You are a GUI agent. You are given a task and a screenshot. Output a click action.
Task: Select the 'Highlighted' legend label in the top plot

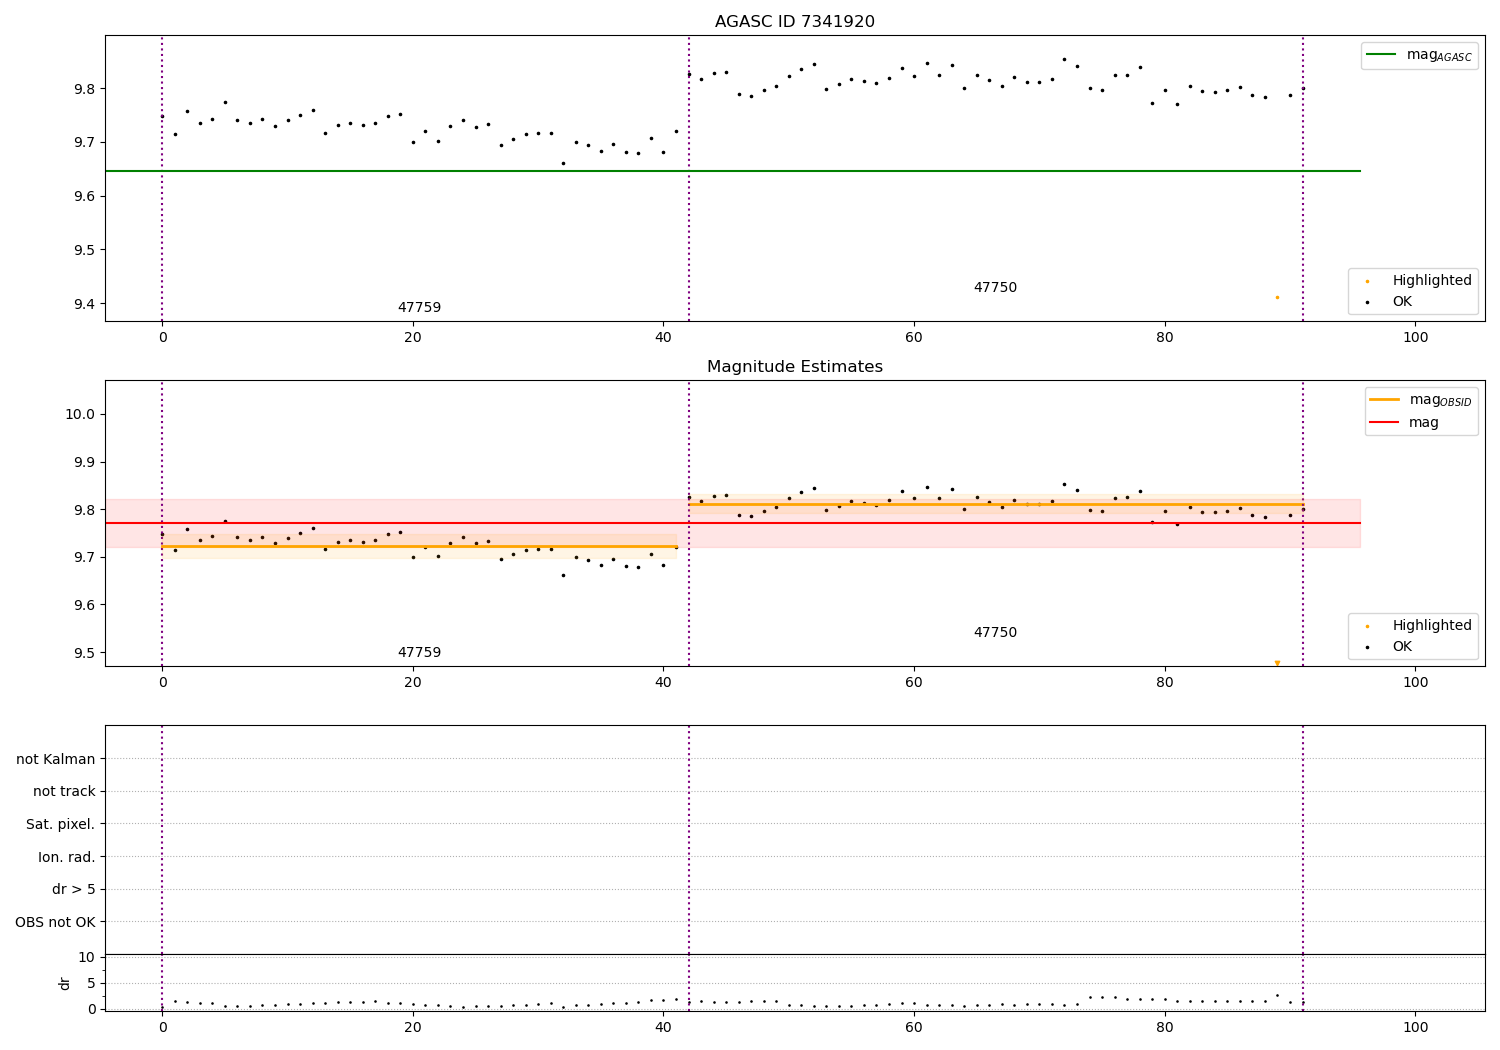coord(1432,280)
